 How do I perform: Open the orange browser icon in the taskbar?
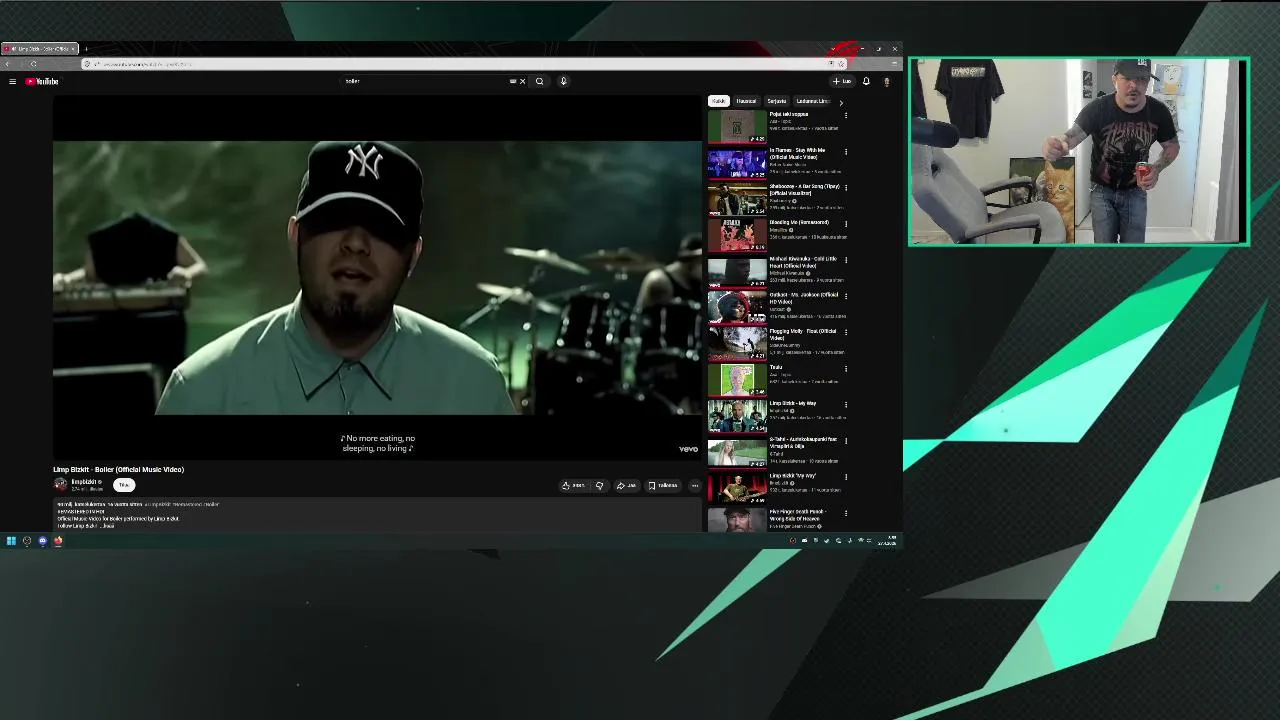point(58,541)
